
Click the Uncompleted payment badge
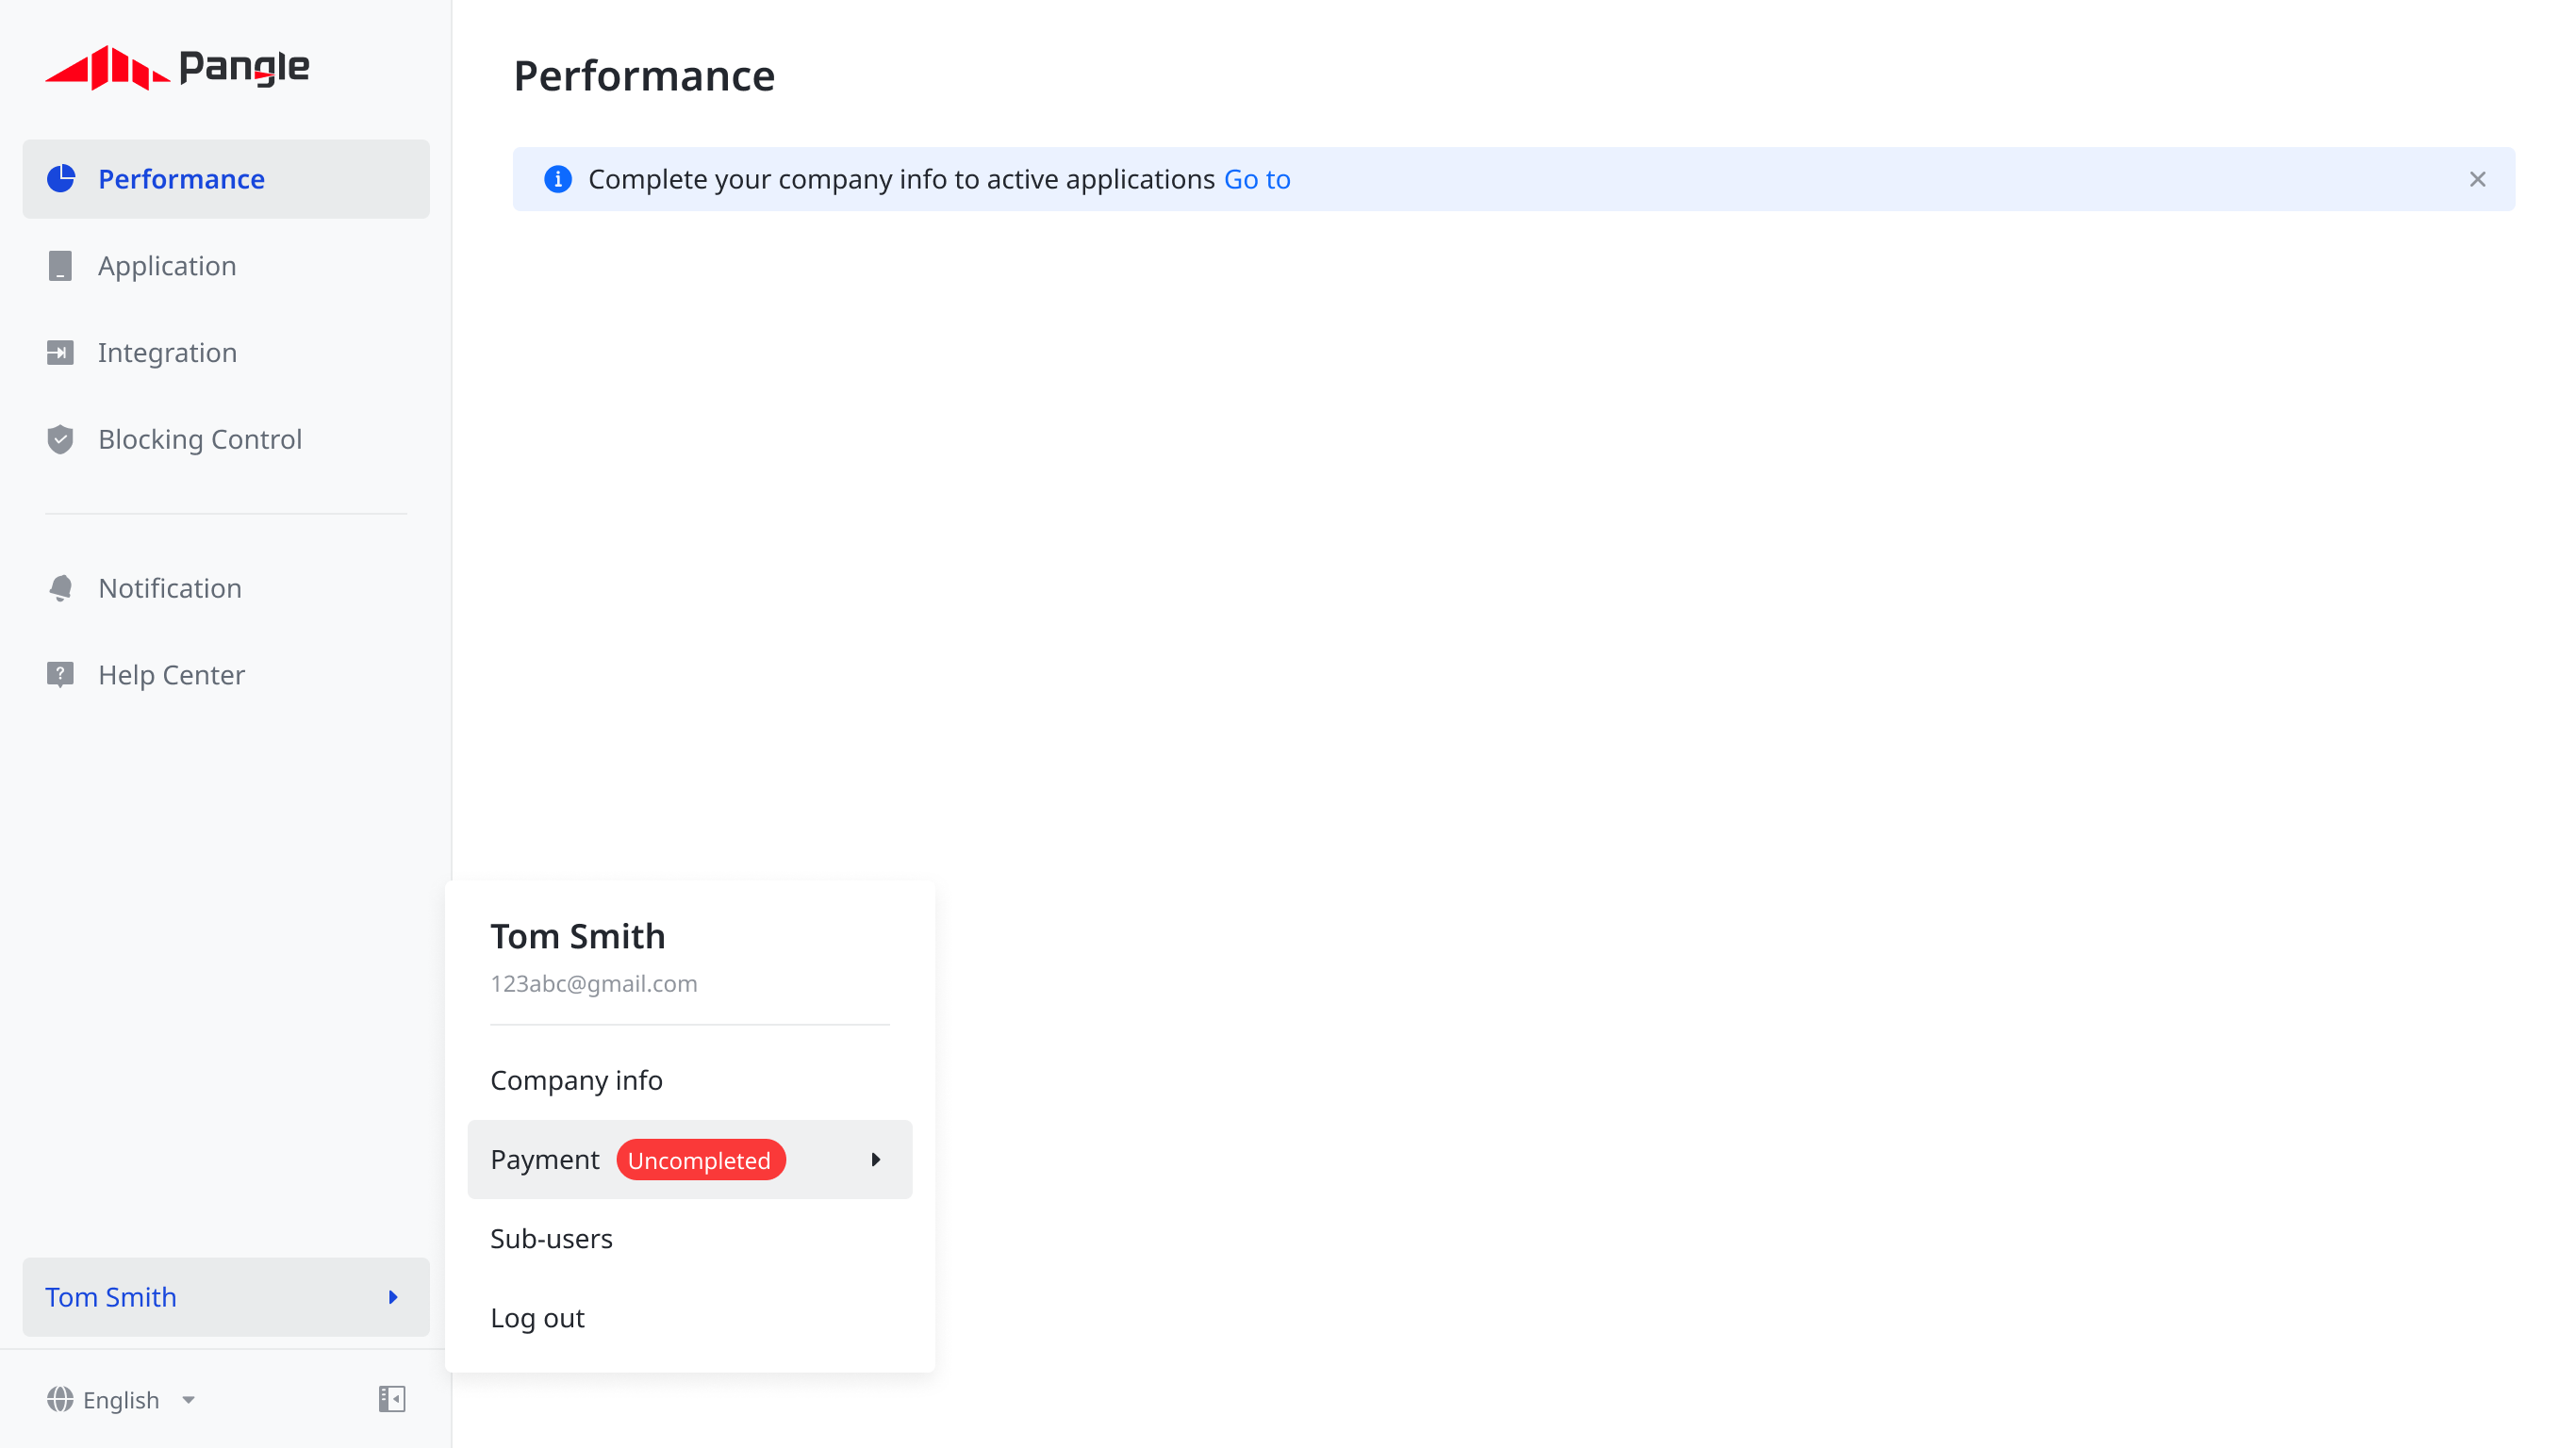[x=701, y=1160]
